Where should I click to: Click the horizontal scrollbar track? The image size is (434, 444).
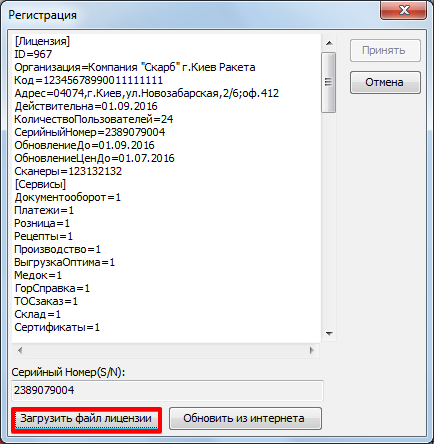166,350
